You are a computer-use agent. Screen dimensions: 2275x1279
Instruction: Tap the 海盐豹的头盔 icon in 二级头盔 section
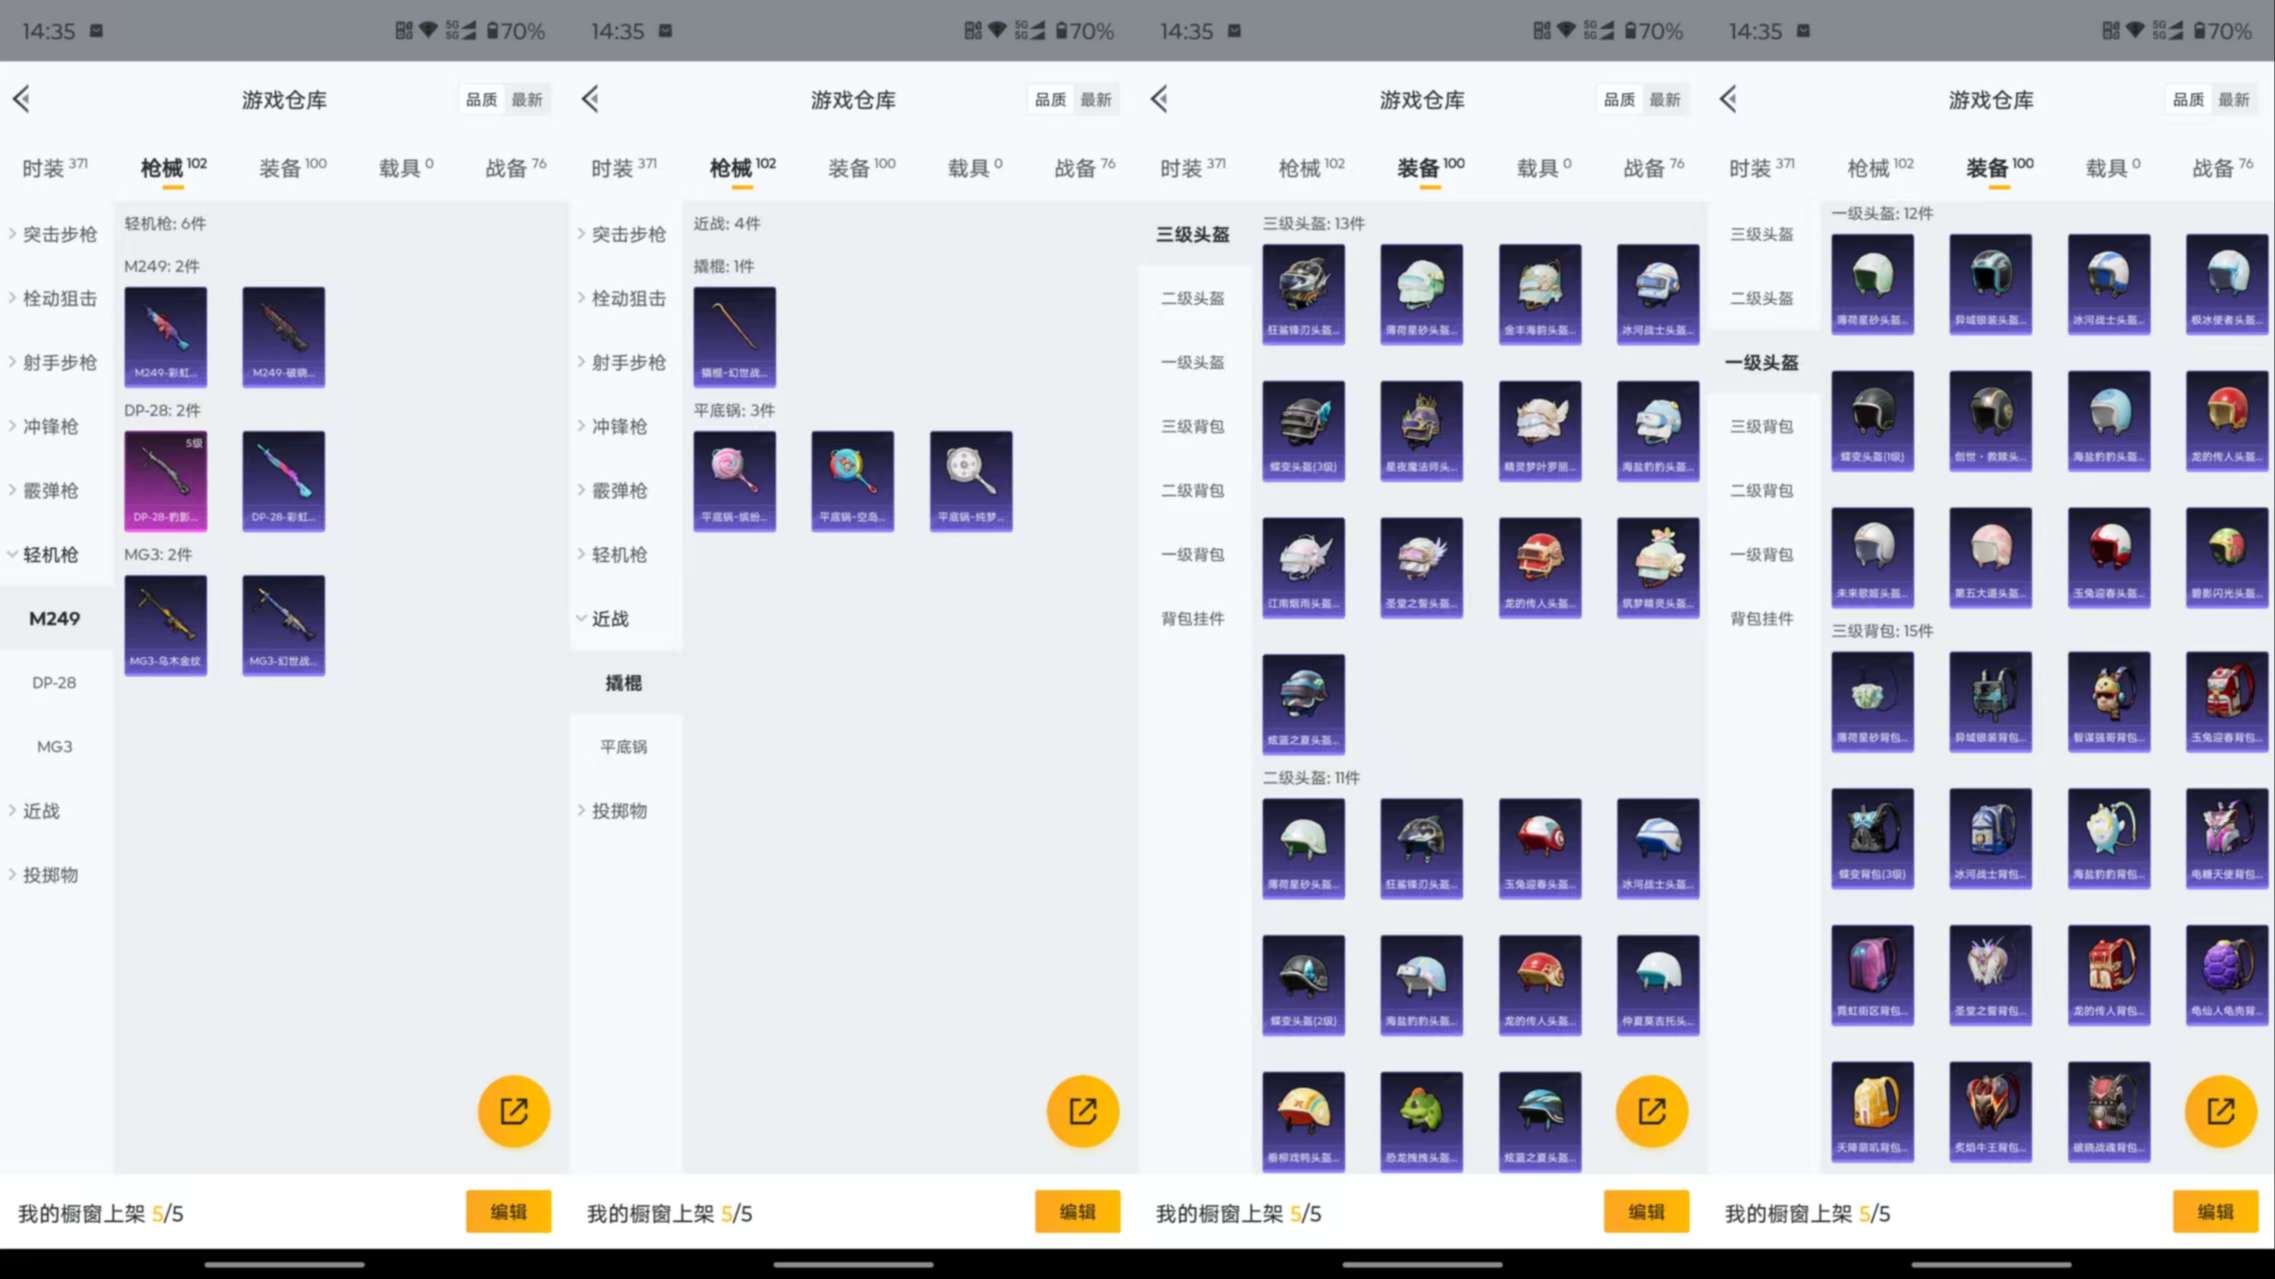point(1421,984)
